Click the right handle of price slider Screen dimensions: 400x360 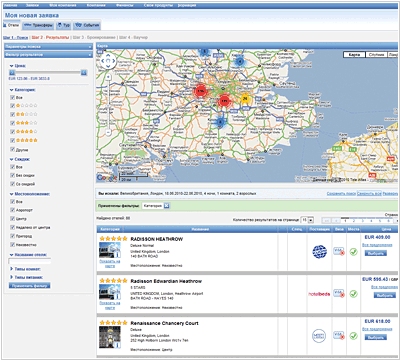coord(84,72)
